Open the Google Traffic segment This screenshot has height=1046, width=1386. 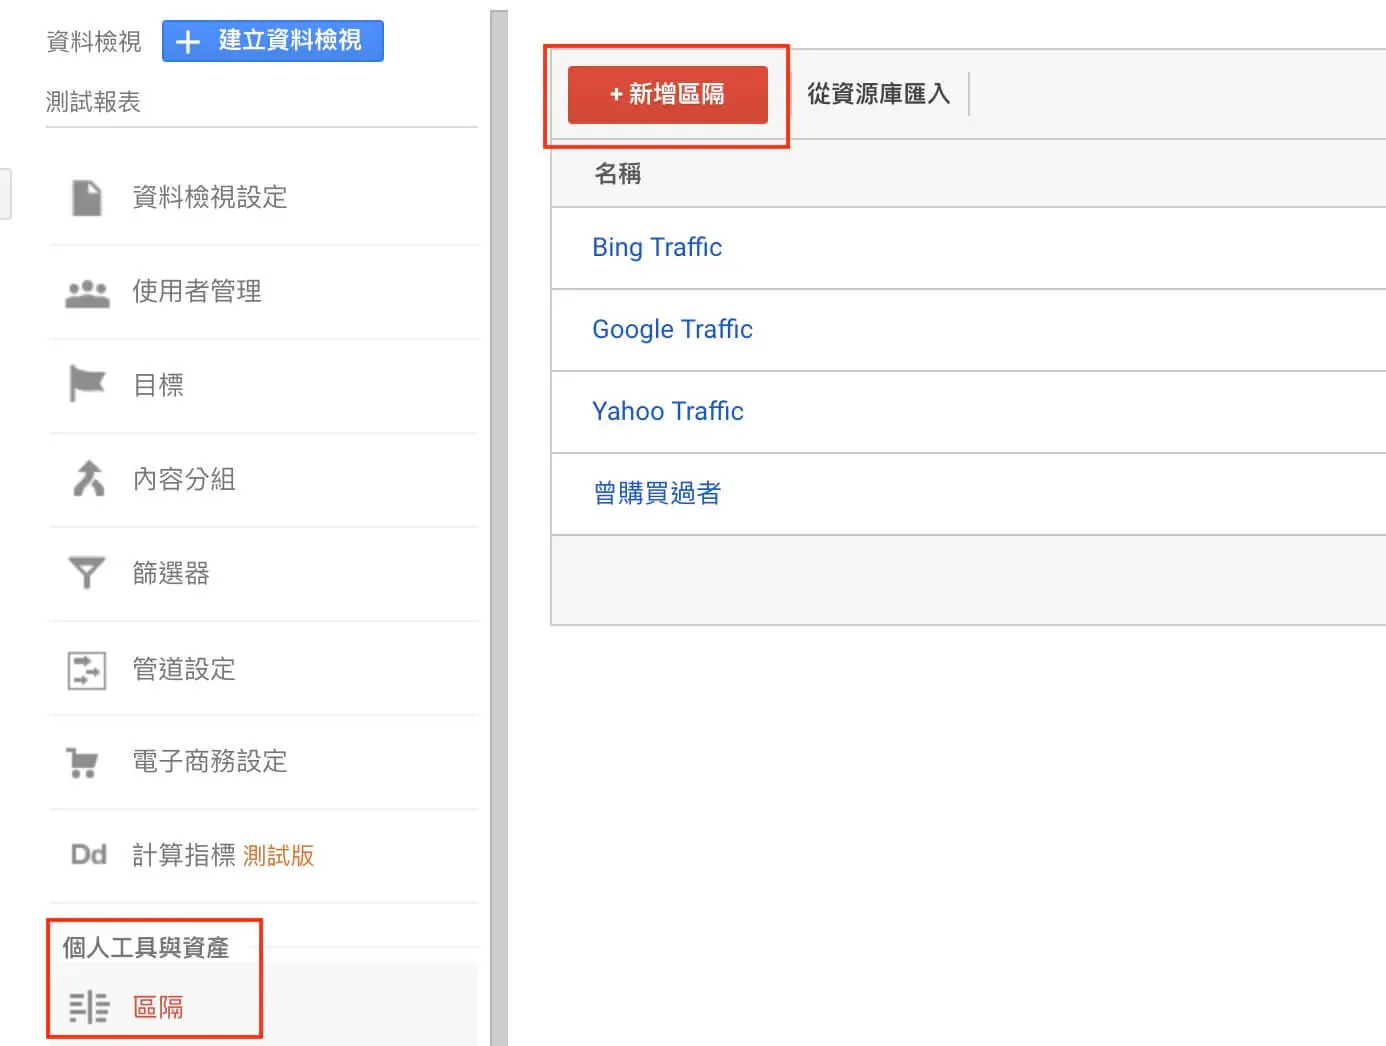click(x=672, y=329)
